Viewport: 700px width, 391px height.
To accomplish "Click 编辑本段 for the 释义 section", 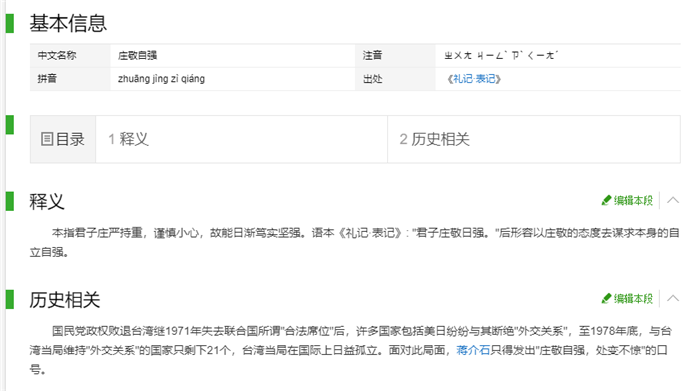I will click(x=633, y=200).
